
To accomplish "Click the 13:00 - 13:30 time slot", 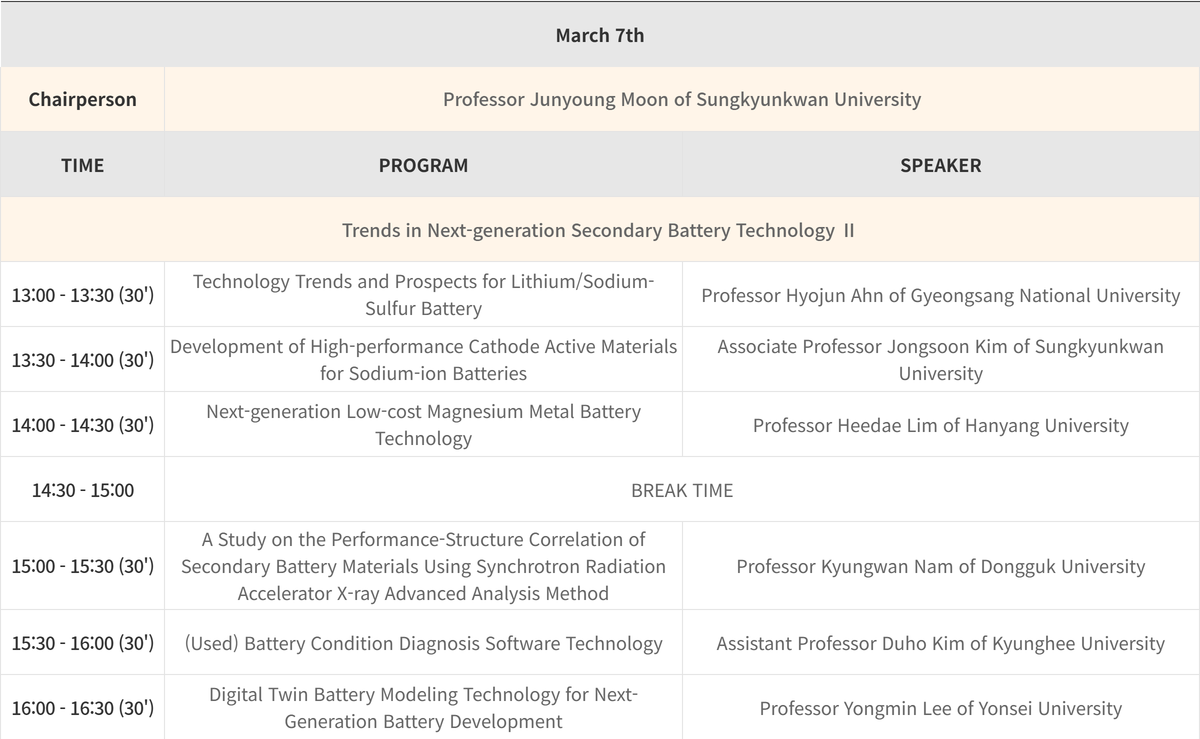I will 82,295.
